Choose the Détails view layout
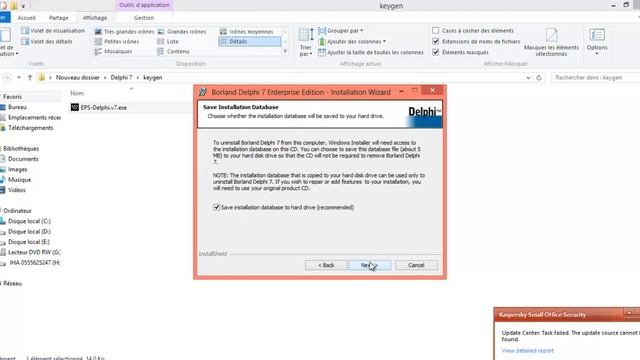640x360 pixels. pyautogui.click(x=250, y=42)
